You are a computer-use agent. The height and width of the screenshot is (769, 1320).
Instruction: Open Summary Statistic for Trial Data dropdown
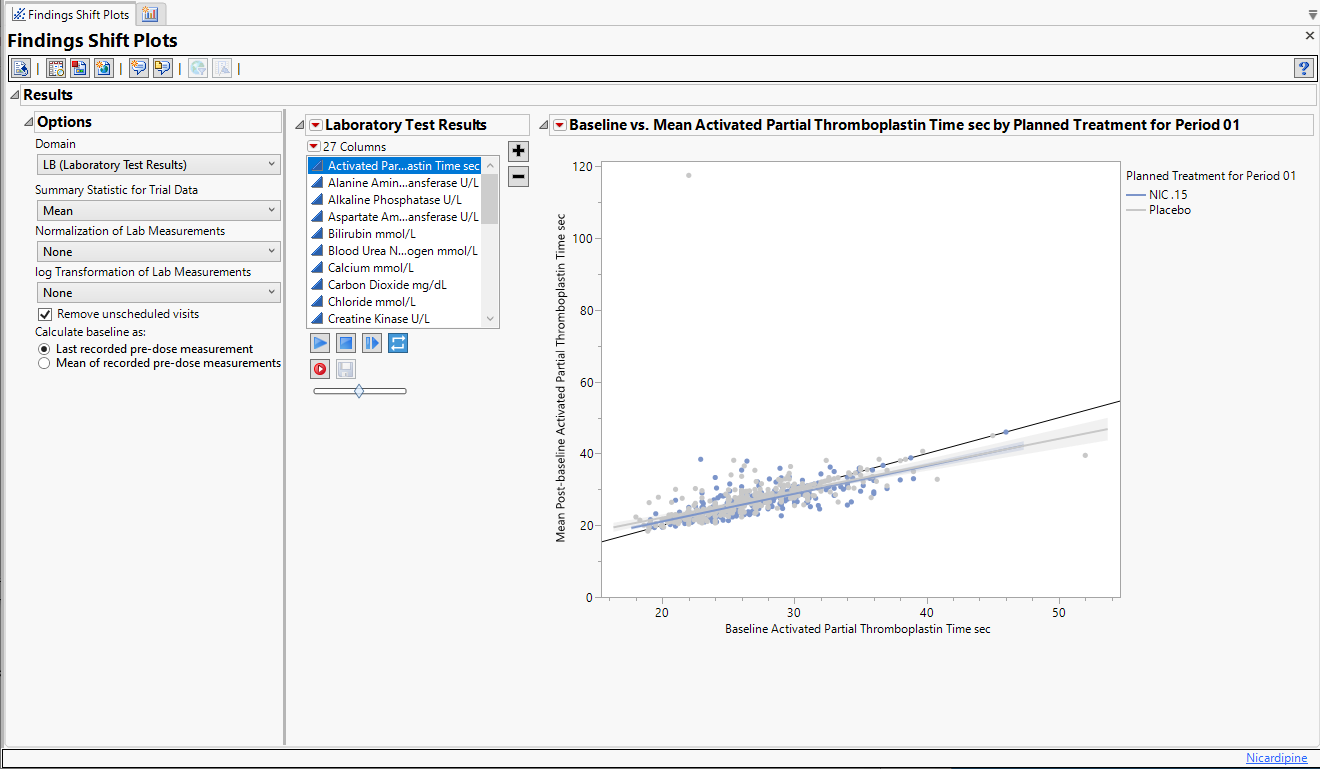(x=159, y=211)
